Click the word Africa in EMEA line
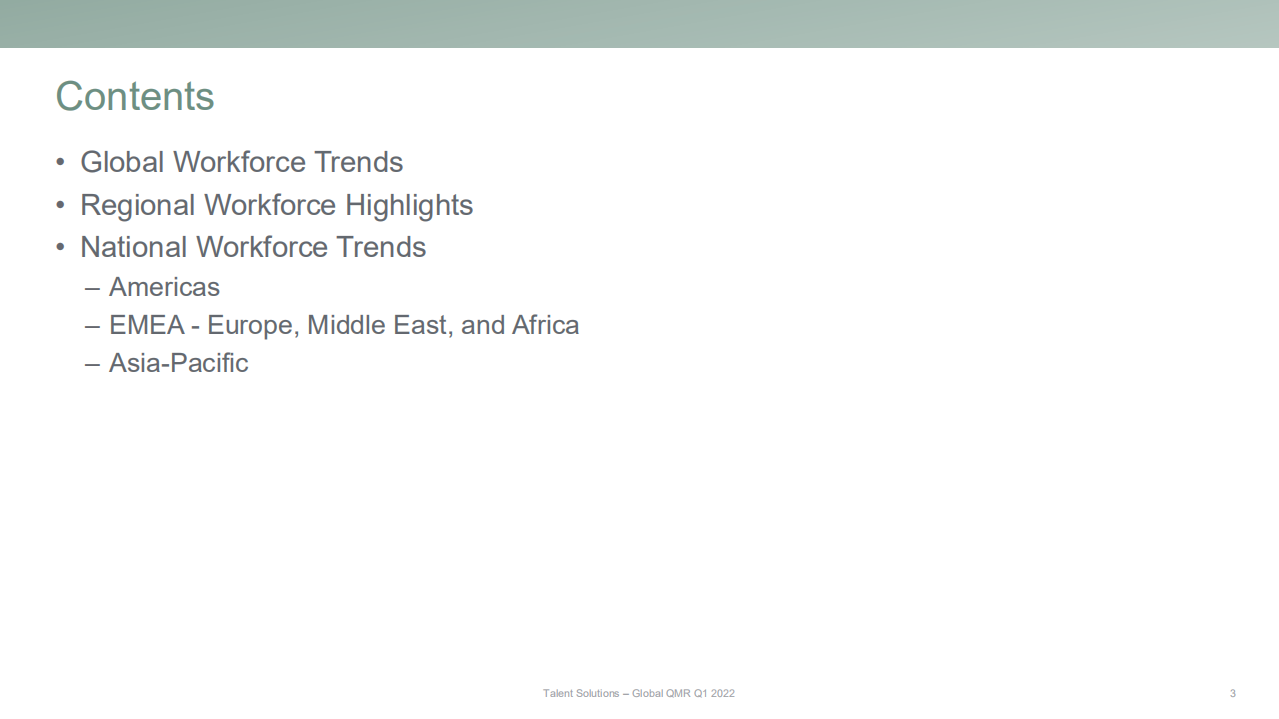1279x719 pixels. 545,325
